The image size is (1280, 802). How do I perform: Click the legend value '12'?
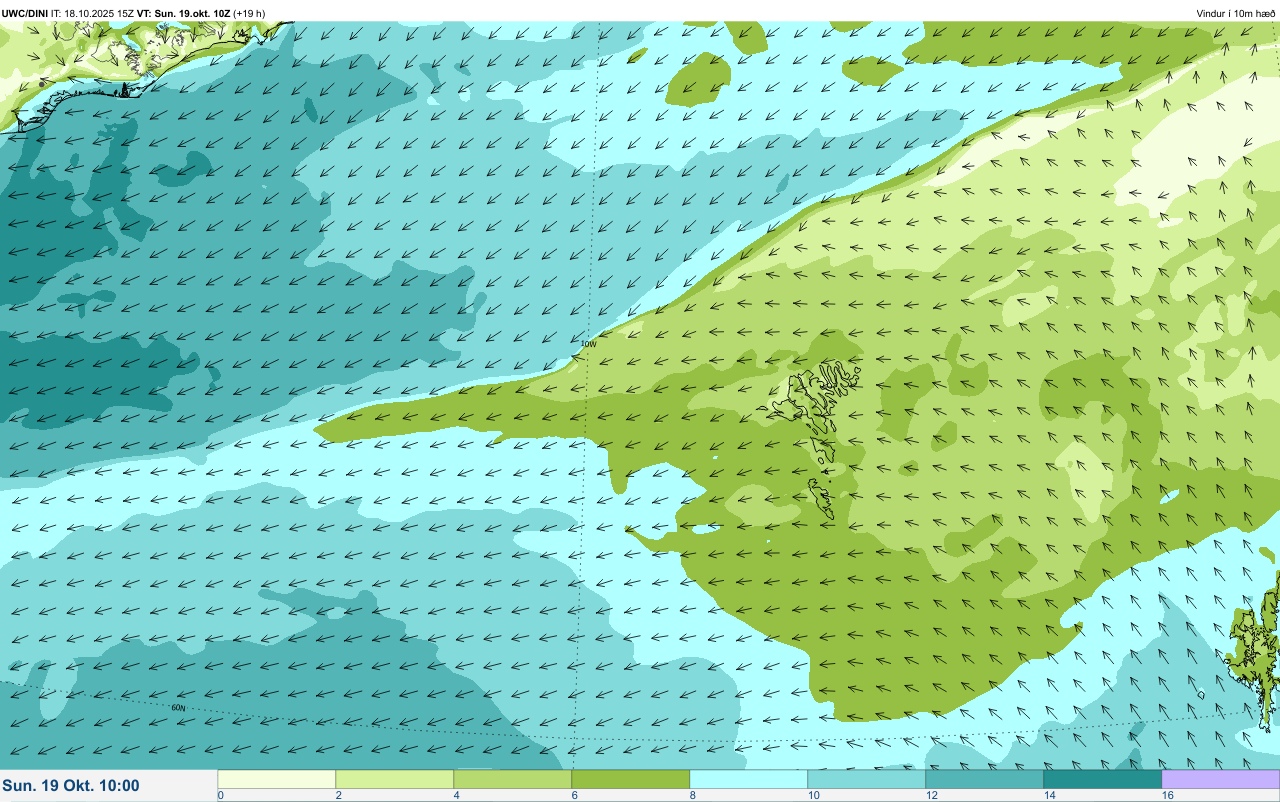[932, 795]
